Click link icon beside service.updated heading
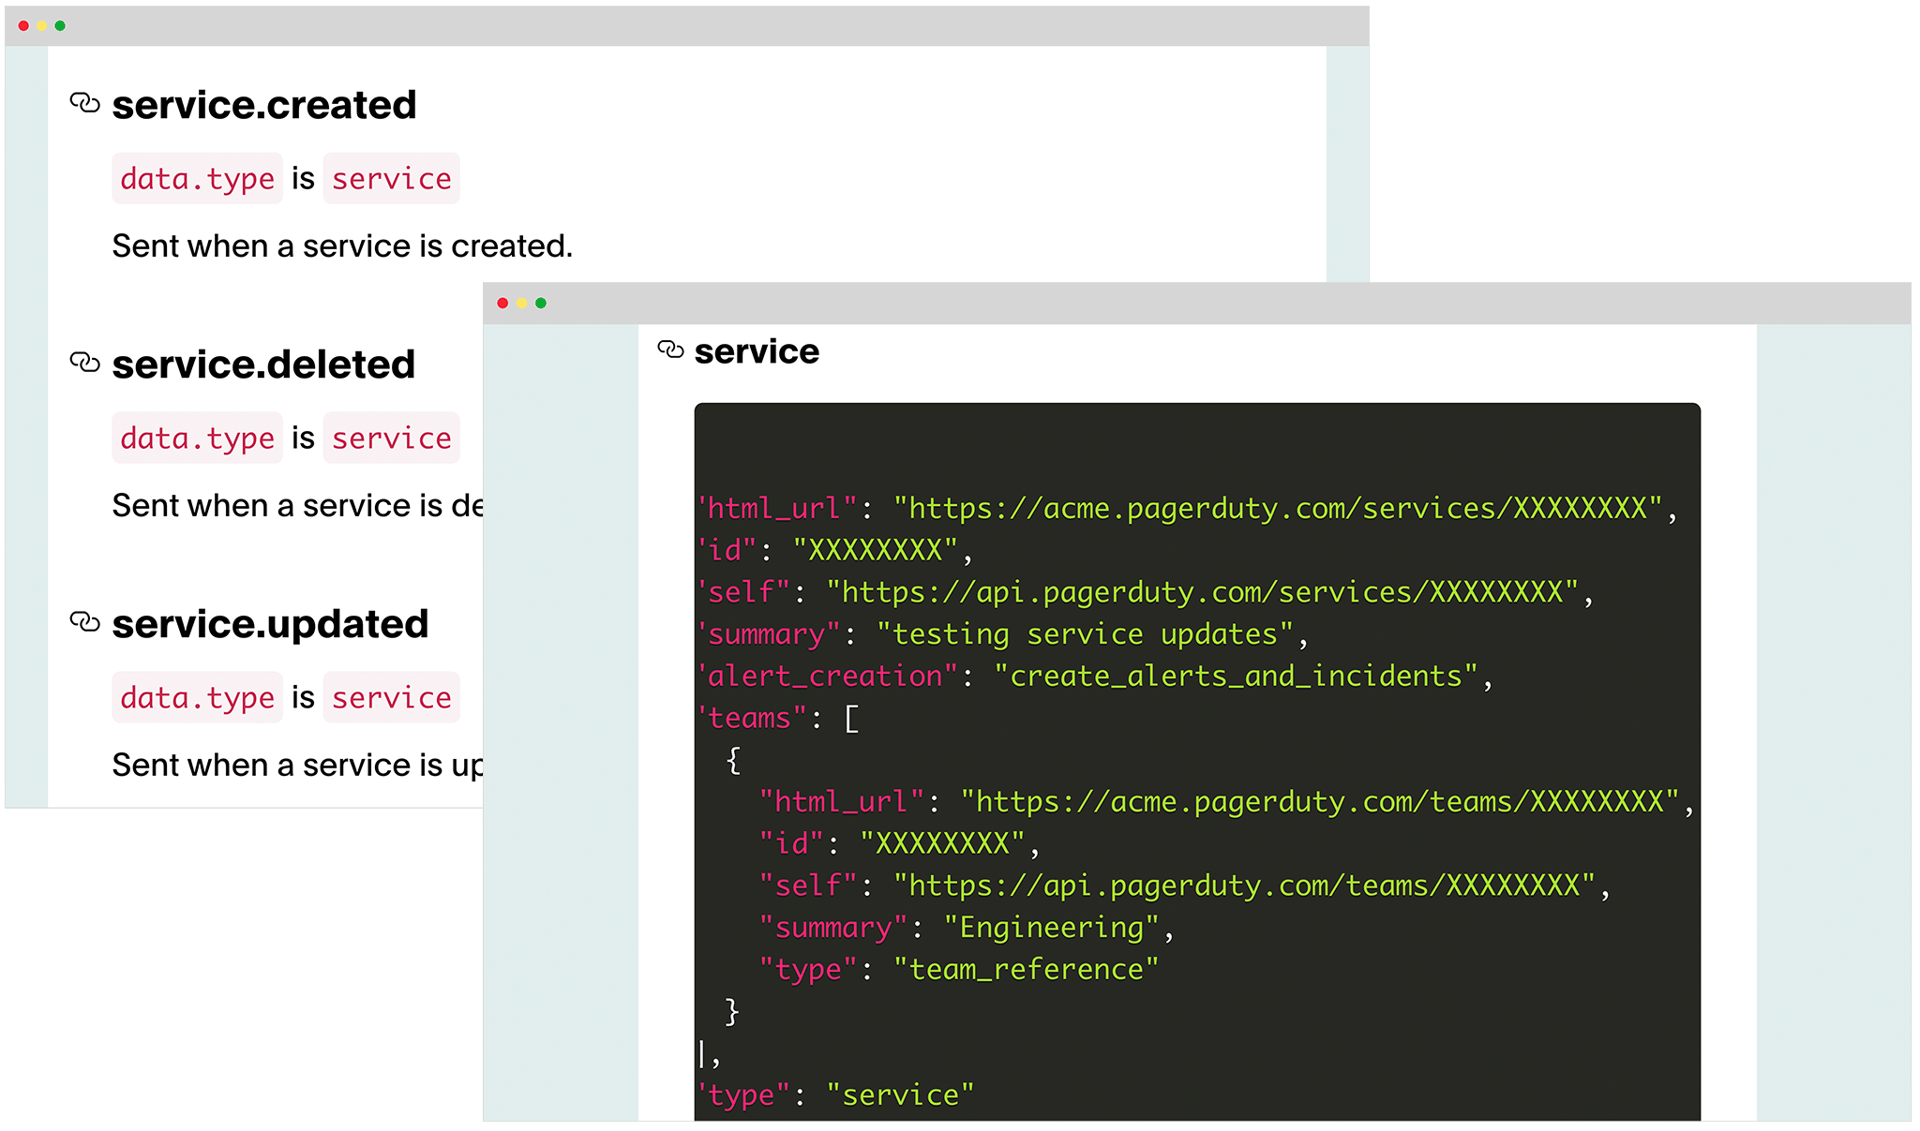This screenshot has width=1920, height=1131. point(85,622)
